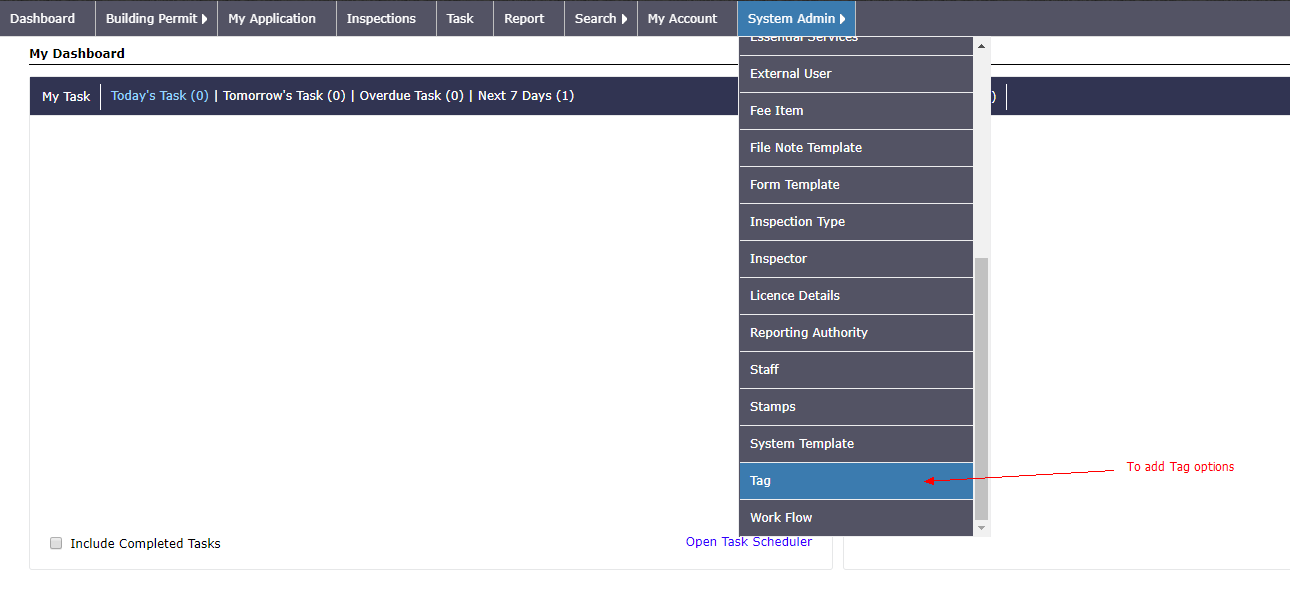Switch to the My Task tab
This screenshot has width=1290, height=589.
(66, 97)
